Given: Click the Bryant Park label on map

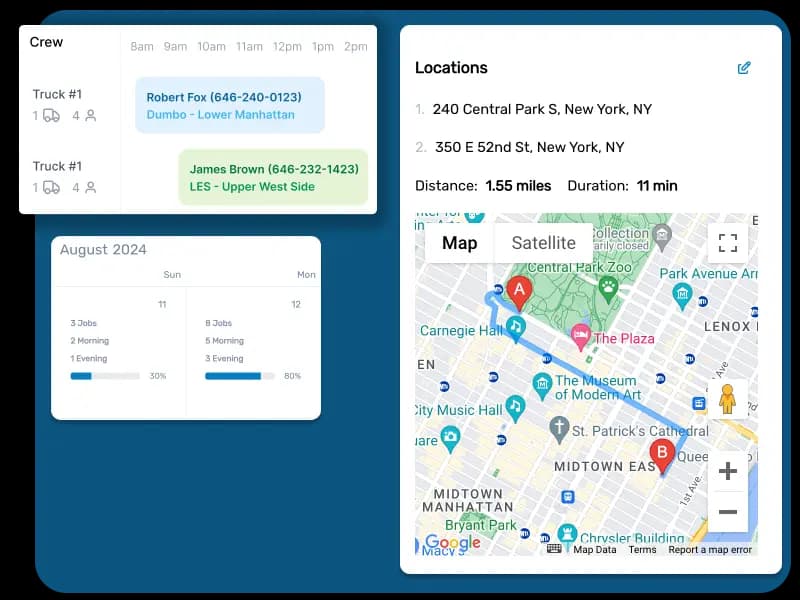Looking at the screenshot, I should click(481, 525).
